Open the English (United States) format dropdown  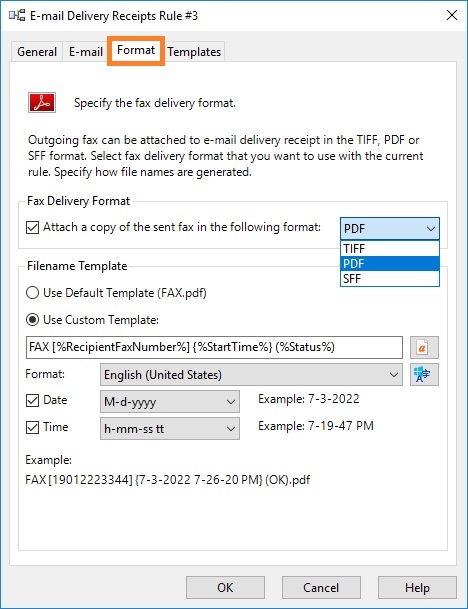click(x=251, y=374)
